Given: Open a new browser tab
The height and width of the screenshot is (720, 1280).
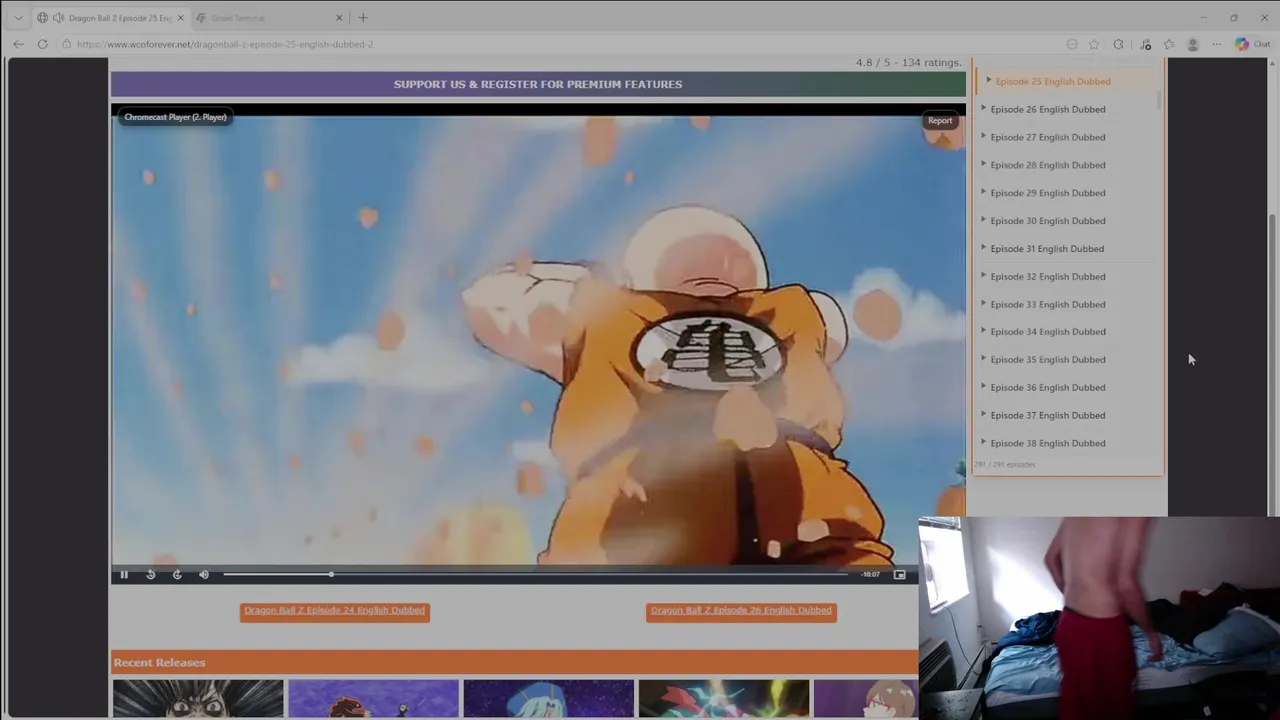Looking at the screenshot, I should [363, 18].
